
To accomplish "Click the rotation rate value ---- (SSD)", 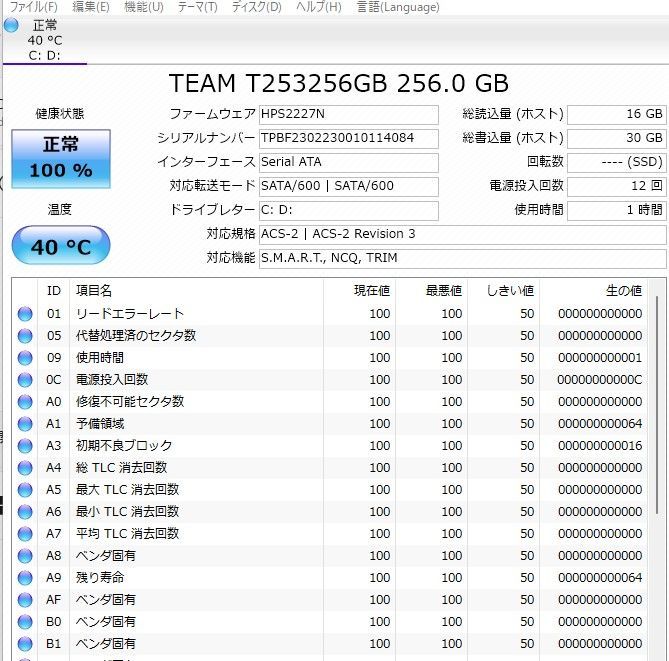I will click(617, 162).
